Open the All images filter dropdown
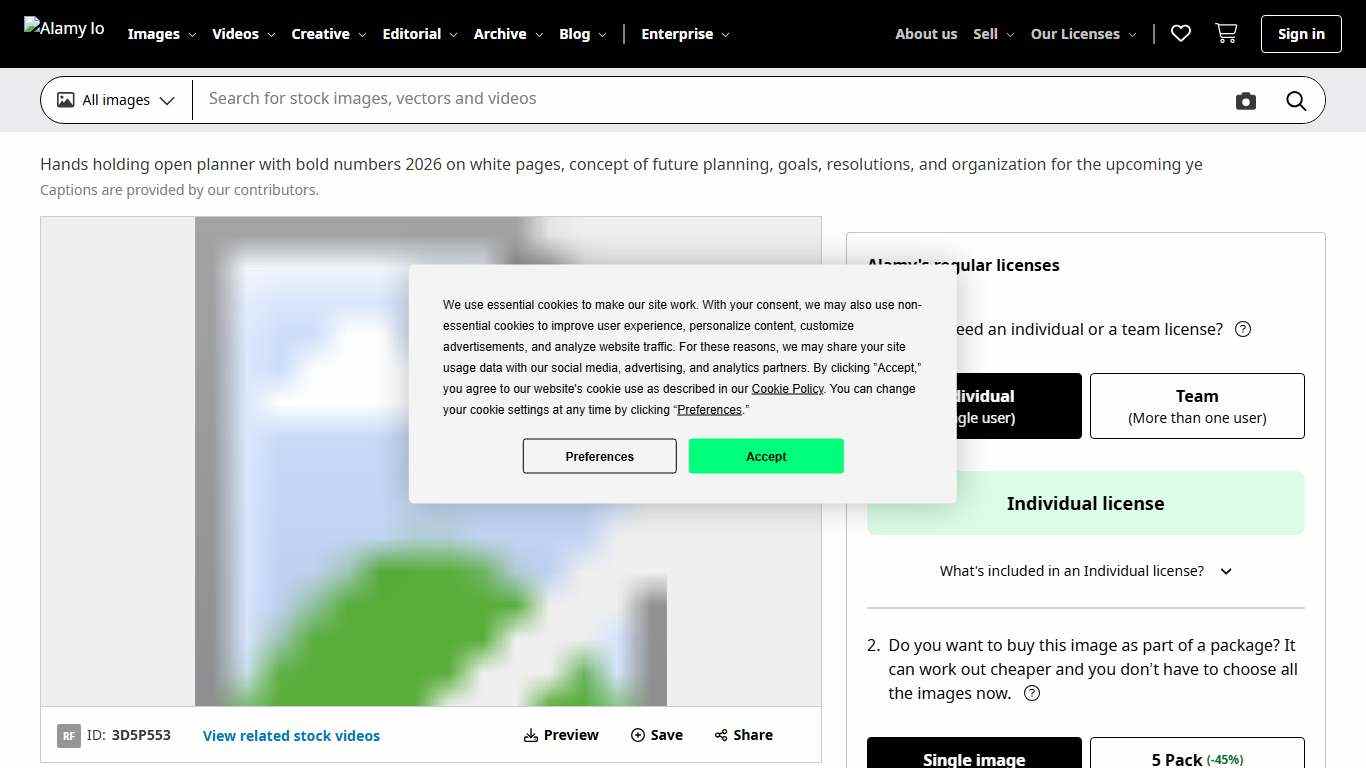 click(116, 100)
